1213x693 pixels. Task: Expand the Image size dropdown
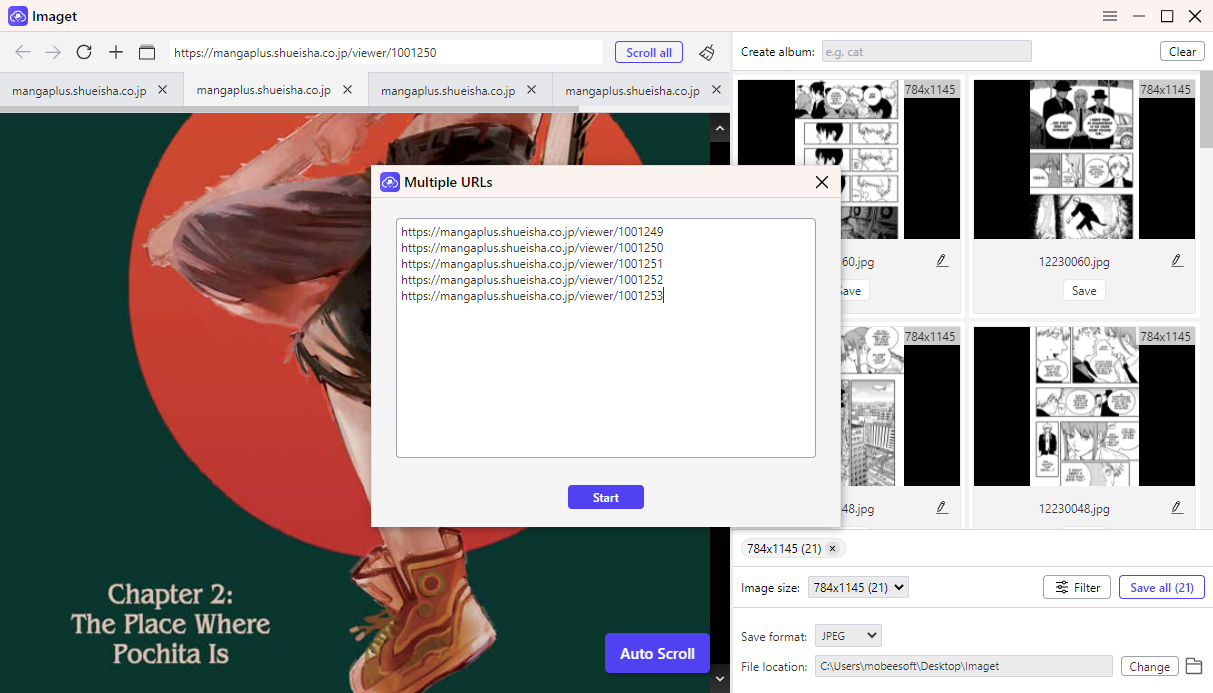click(858, 588)
